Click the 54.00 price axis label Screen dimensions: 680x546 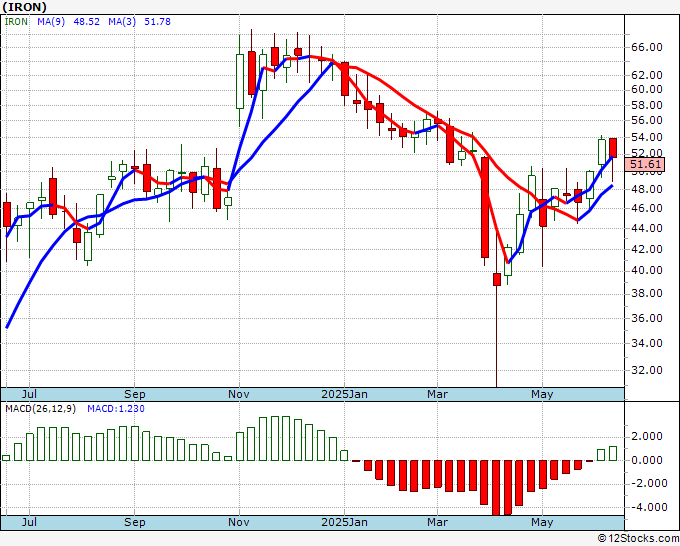(x=647, y=137)
